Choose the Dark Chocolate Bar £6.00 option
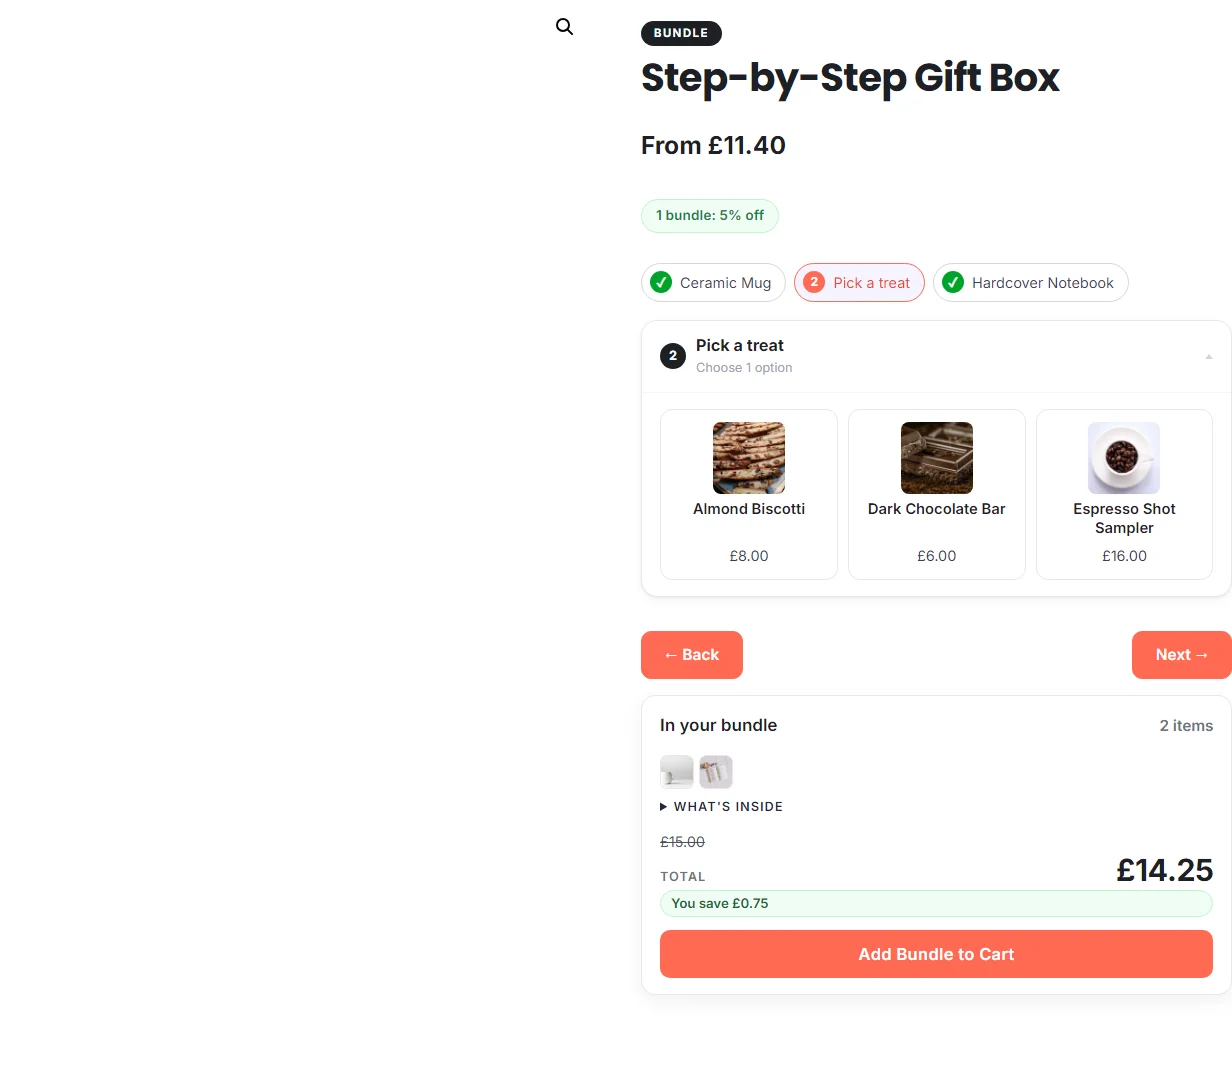Viewport: 1232px width, 1091px height. click(937, 494)
